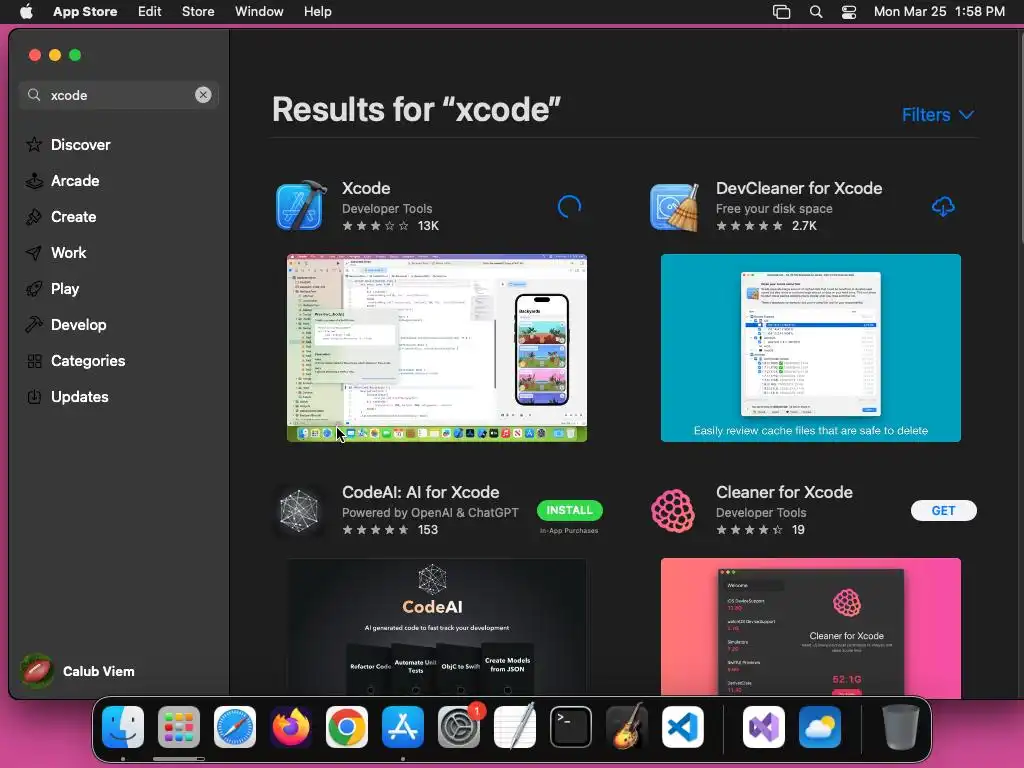Open the CodeAI: AI for Xcode title

421,492
